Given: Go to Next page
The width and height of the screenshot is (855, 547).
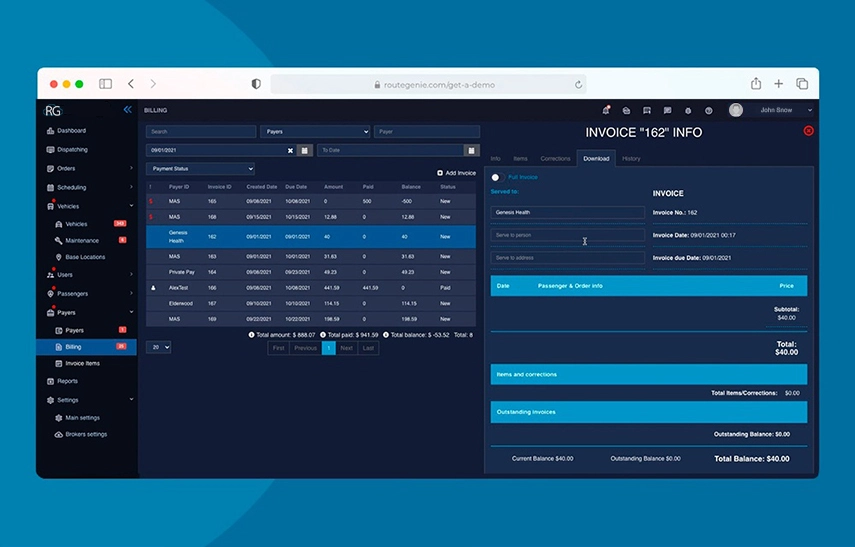Looking at the screenshot, I should 346,348.
